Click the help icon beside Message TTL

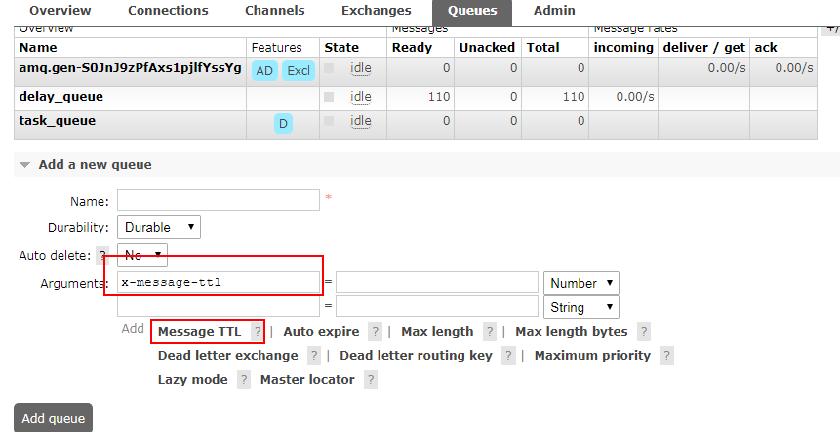(258, 332)
